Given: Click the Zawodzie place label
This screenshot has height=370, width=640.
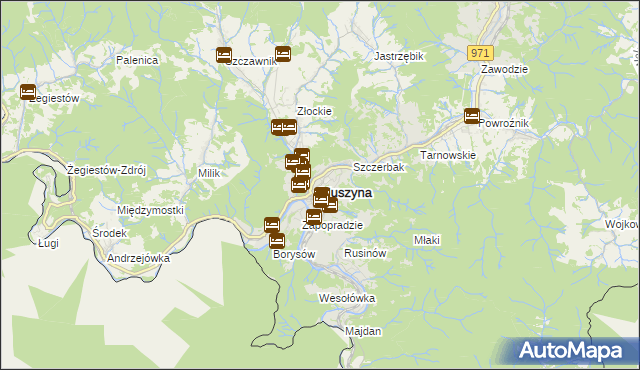Looking at the screenshot, I should pos(504,69).
